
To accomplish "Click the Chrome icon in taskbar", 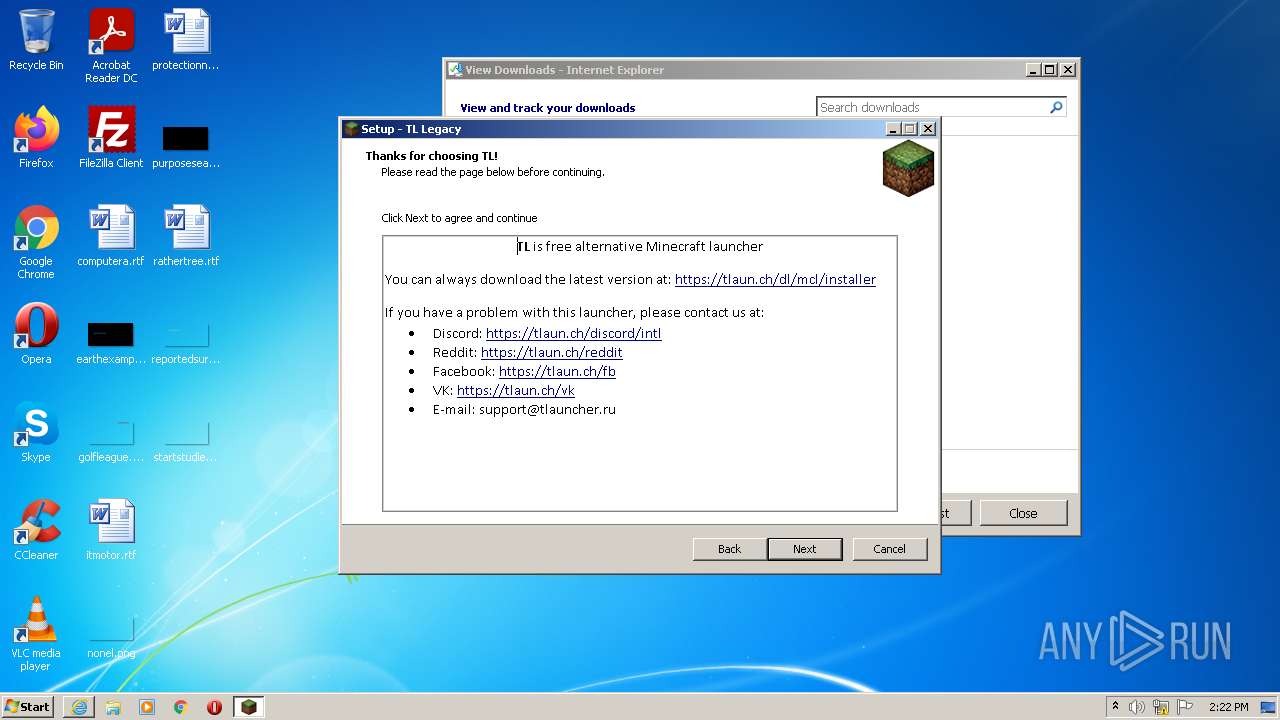I will [181, 707].
